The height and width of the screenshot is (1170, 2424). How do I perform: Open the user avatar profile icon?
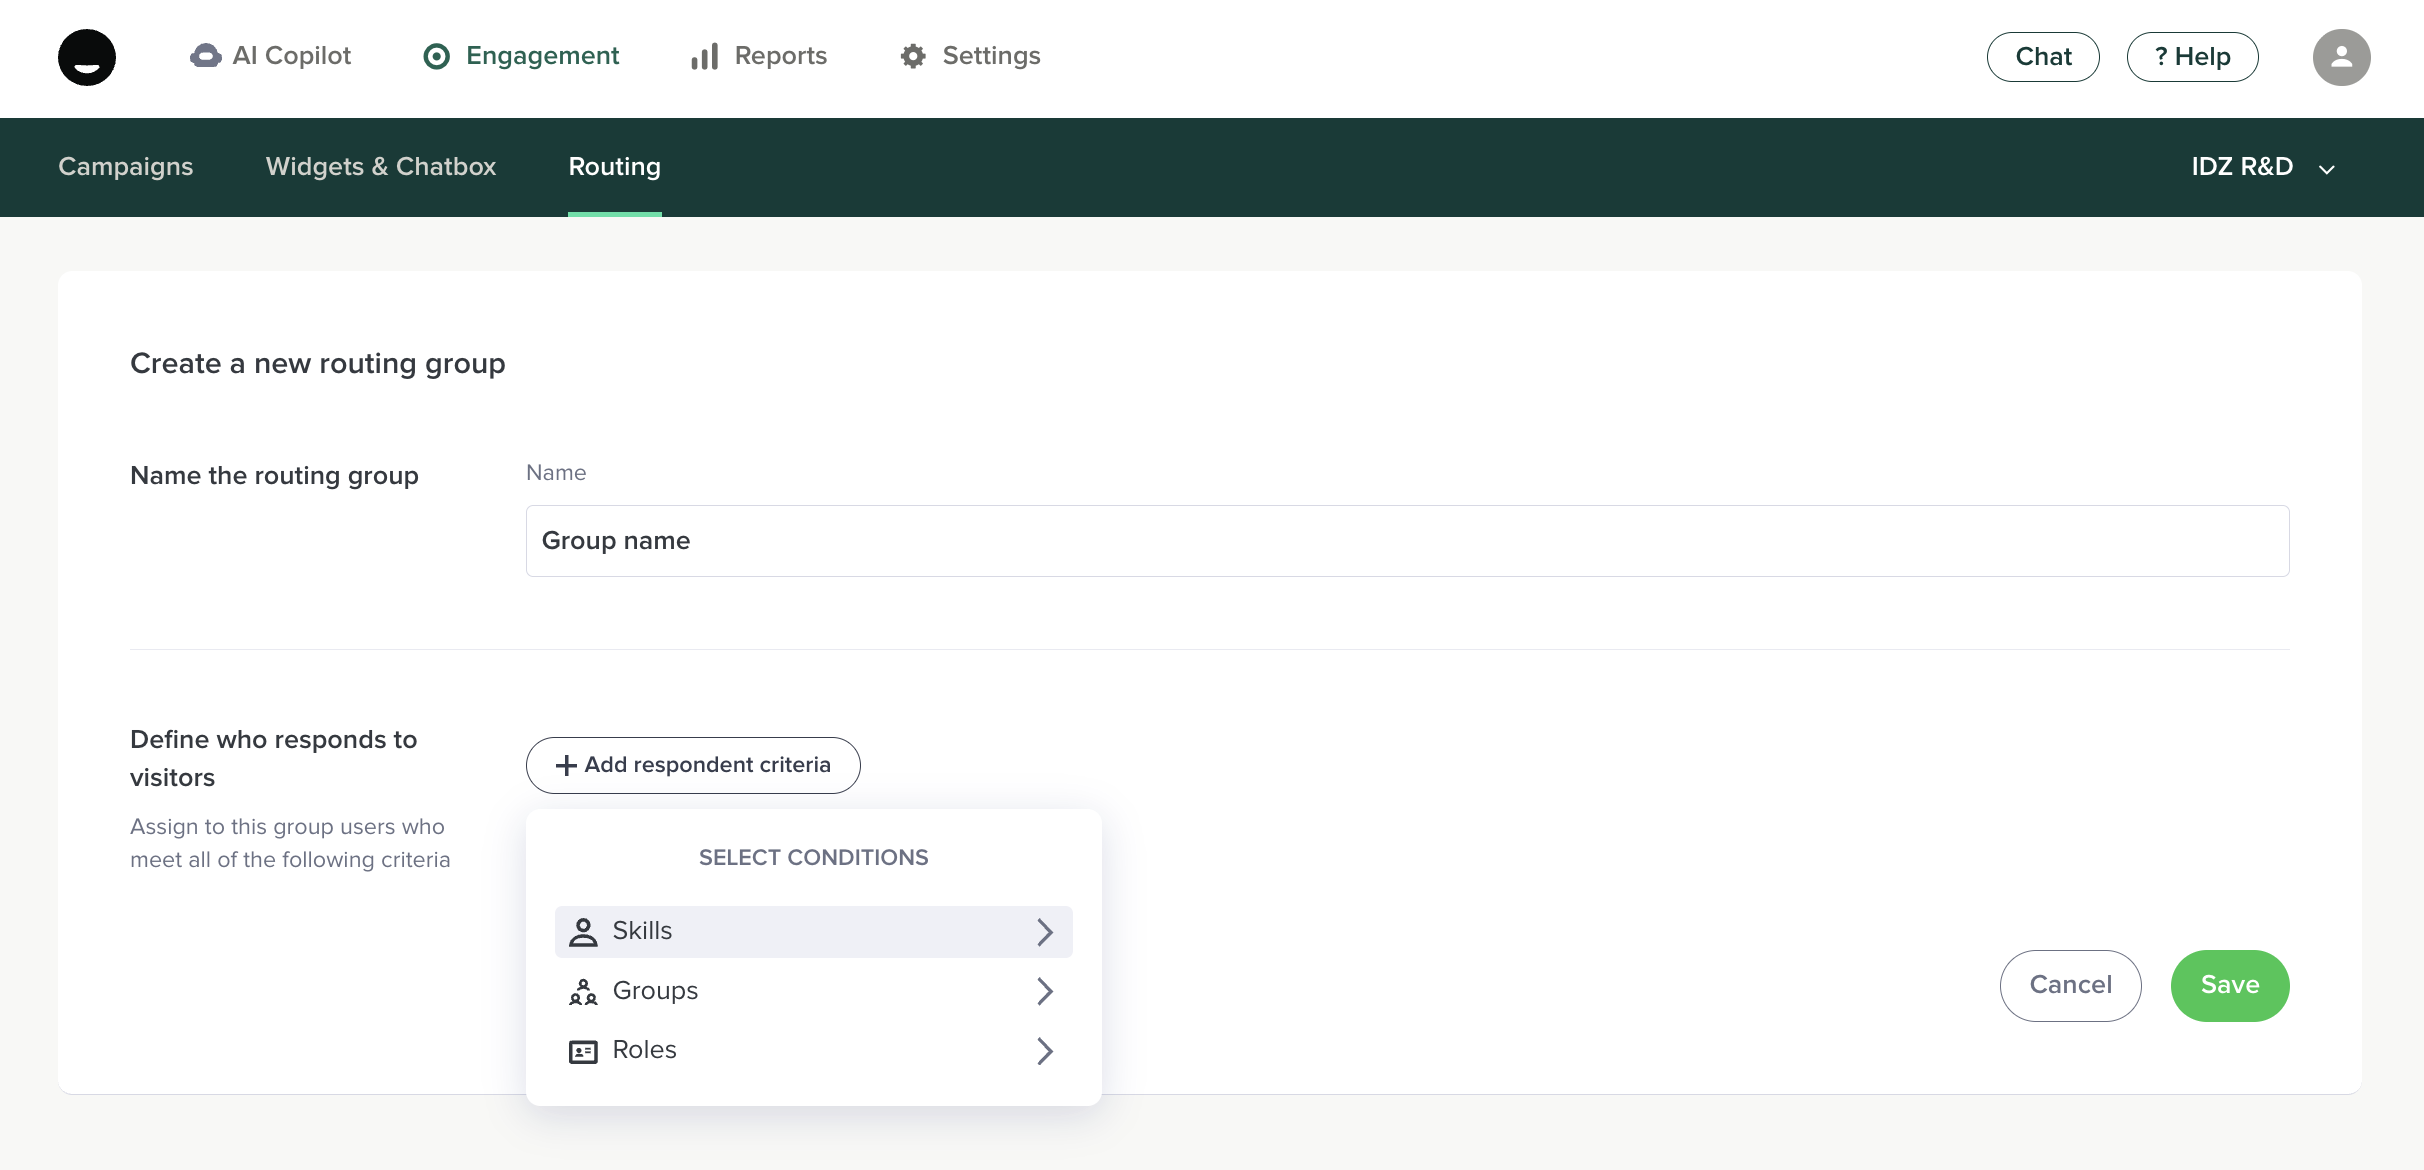click(2341, 57)
